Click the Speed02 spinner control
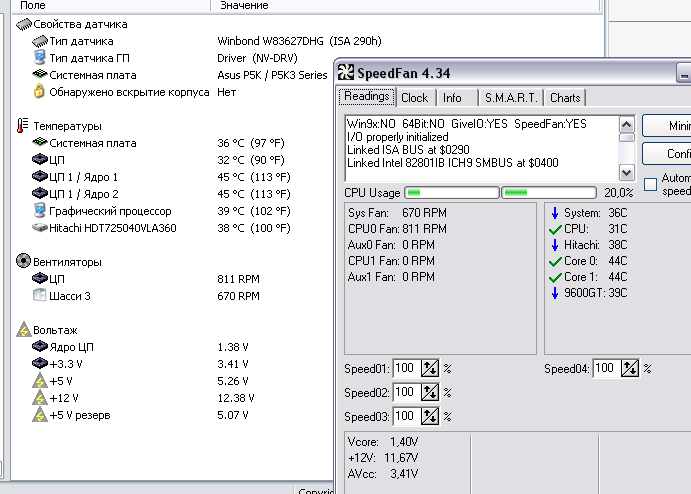The width and height of the screenshot is (691, 494). [x=430, y=392]
